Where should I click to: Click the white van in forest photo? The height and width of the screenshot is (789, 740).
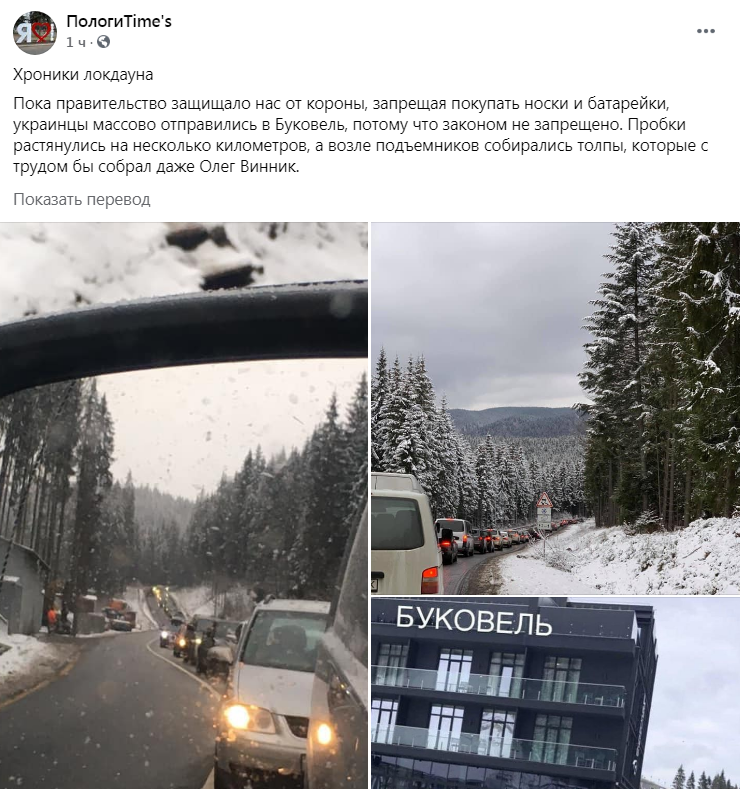[x=405, y=533]
